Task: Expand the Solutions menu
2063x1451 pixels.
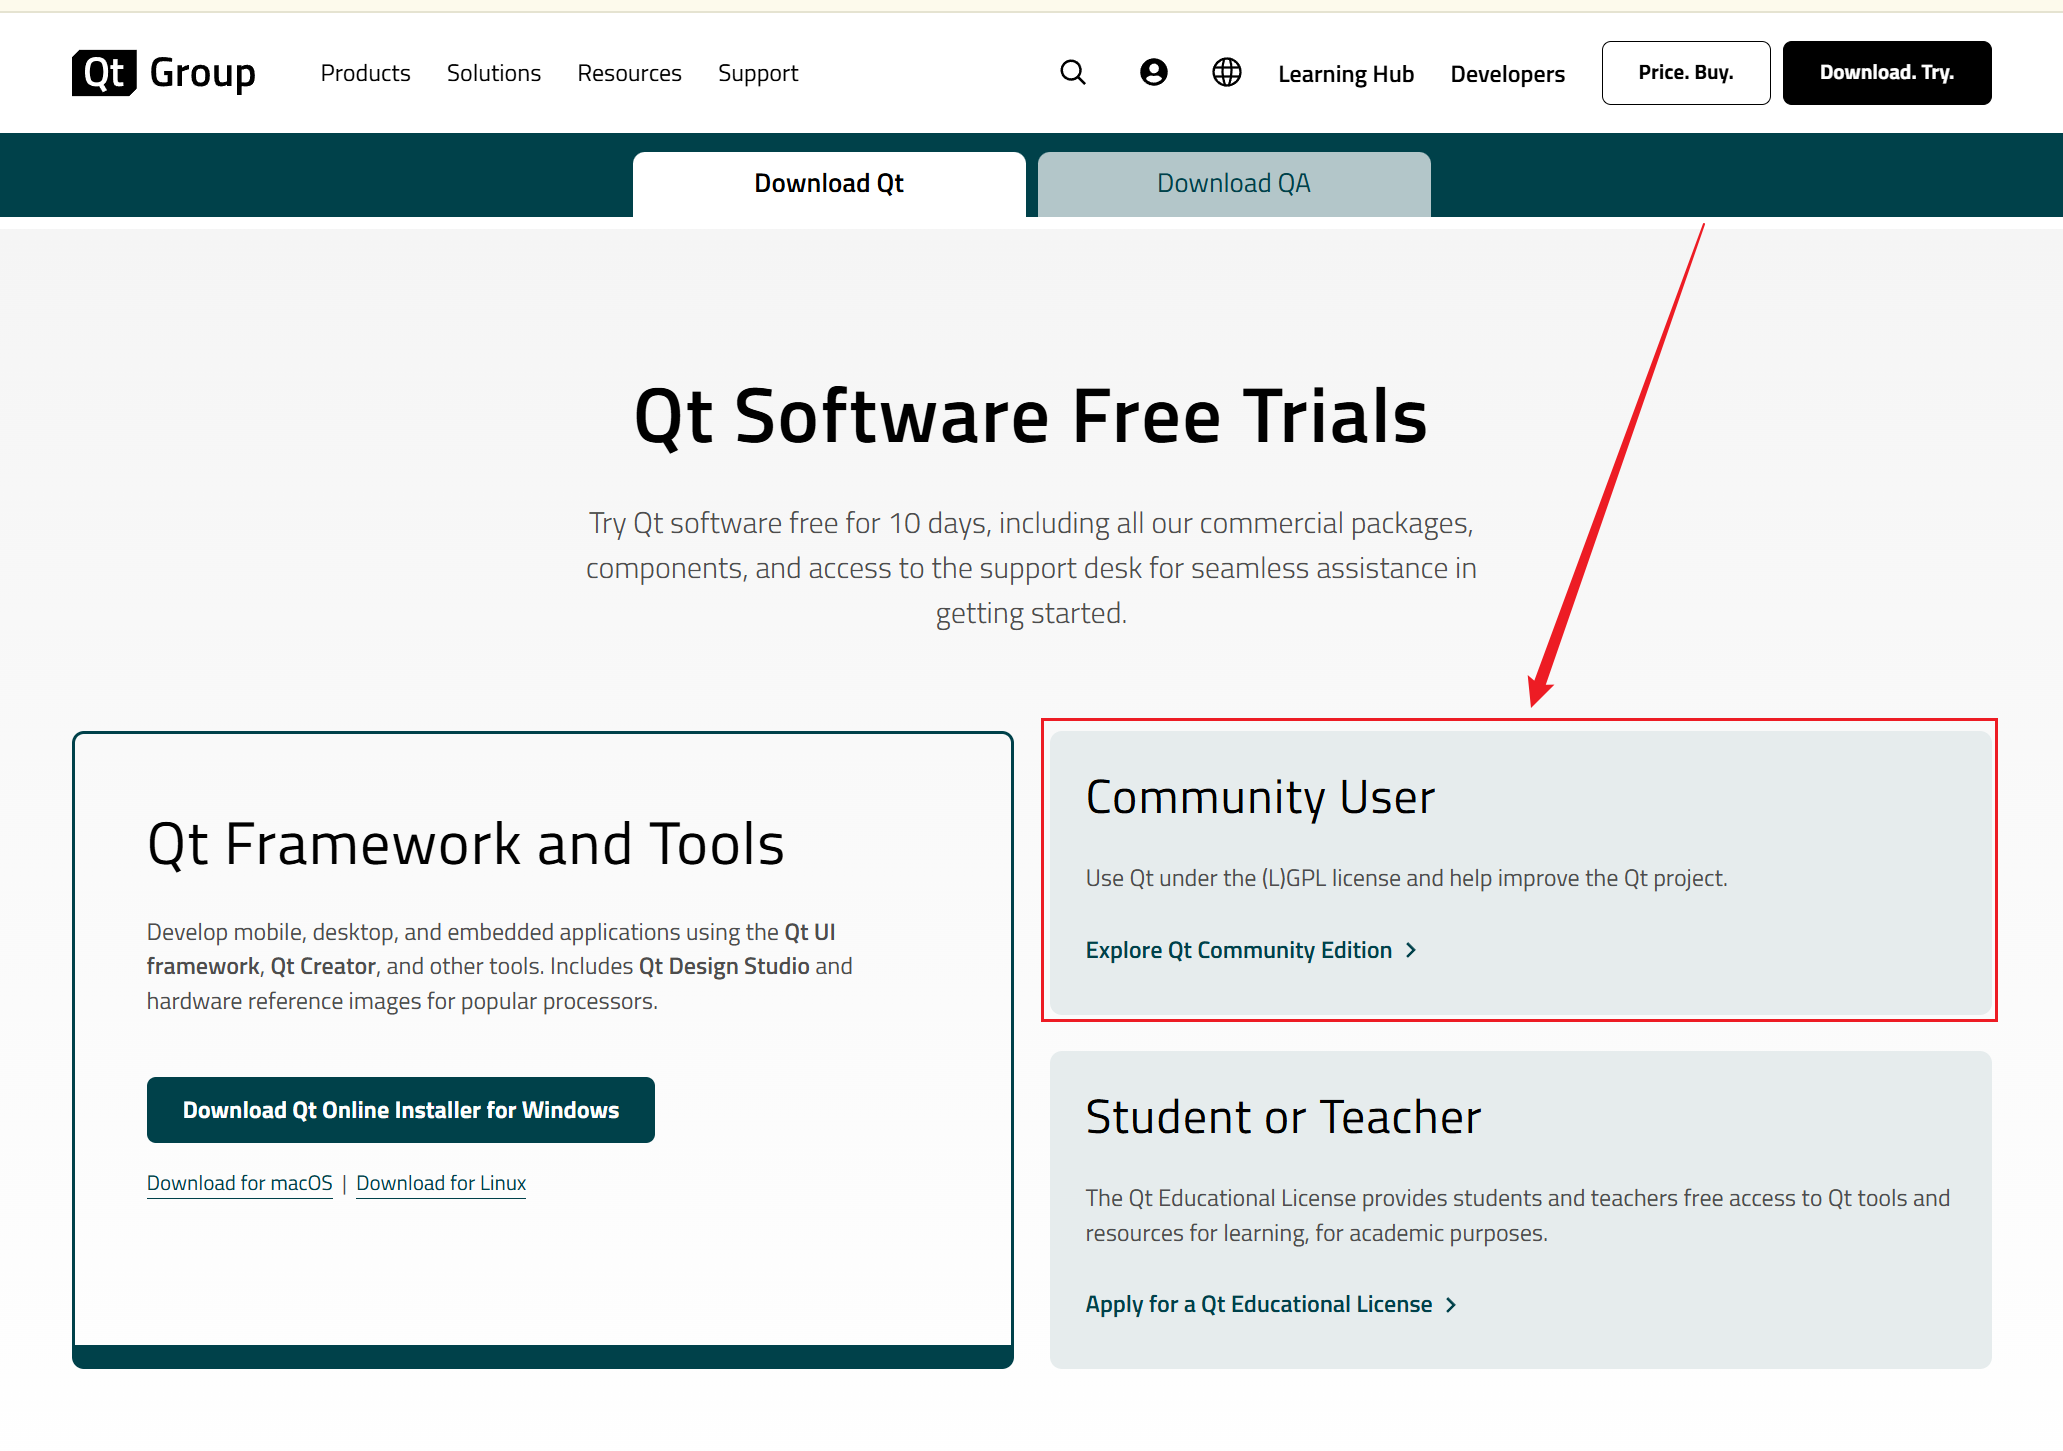Action: [x=493, y=73]
